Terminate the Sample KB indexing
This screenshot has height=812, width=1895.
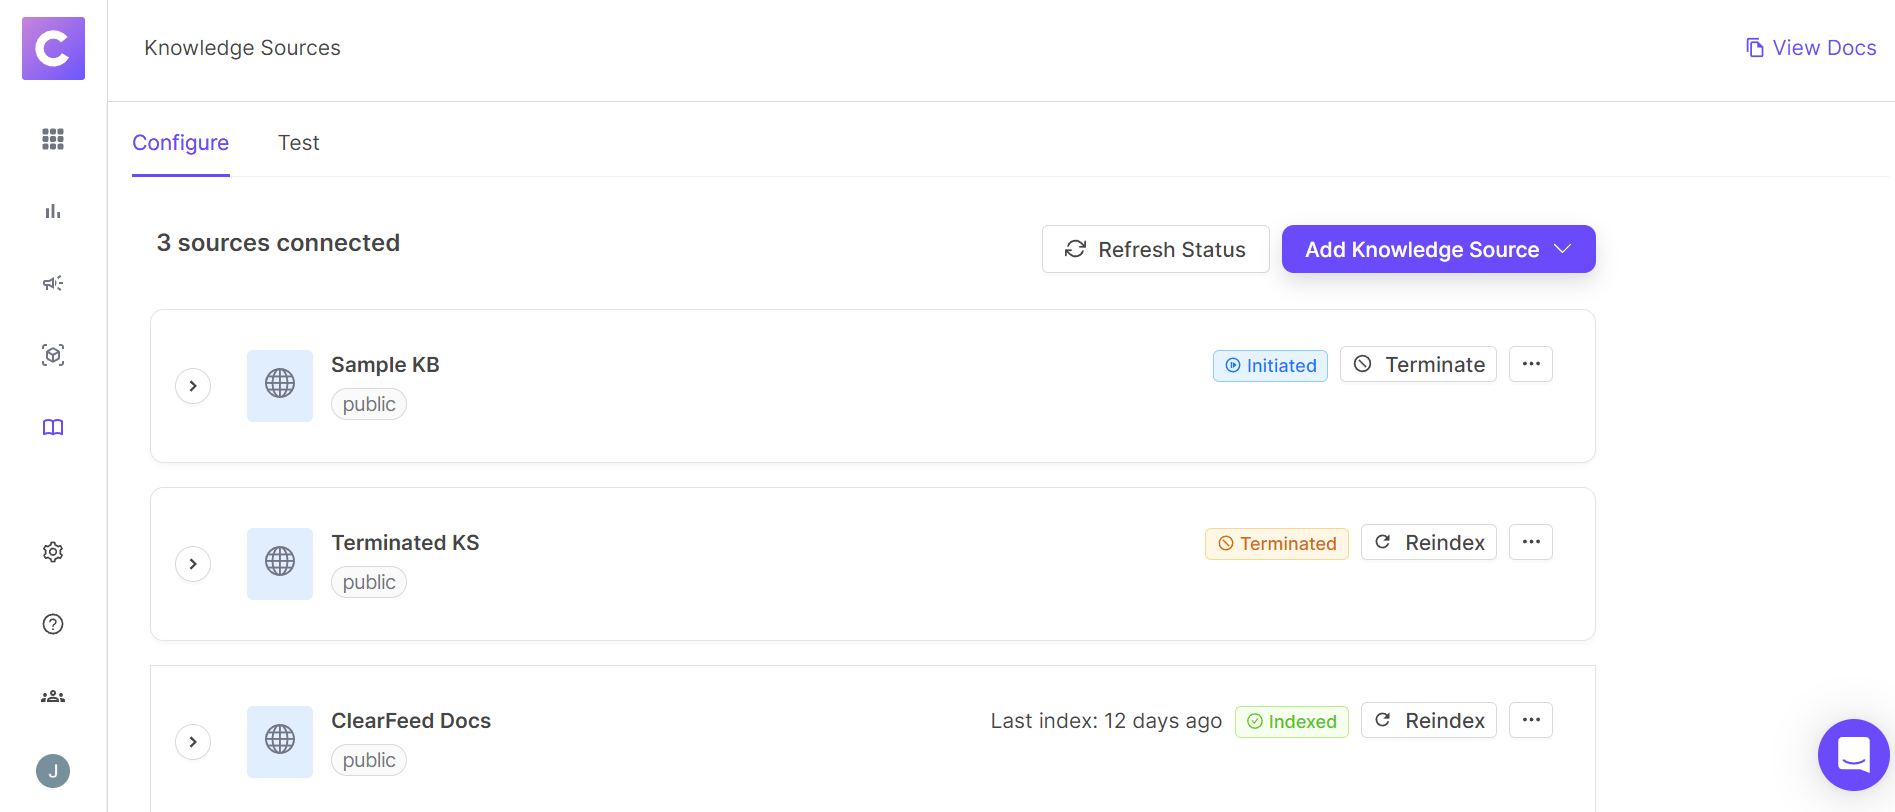click(x=1418, y=365)
